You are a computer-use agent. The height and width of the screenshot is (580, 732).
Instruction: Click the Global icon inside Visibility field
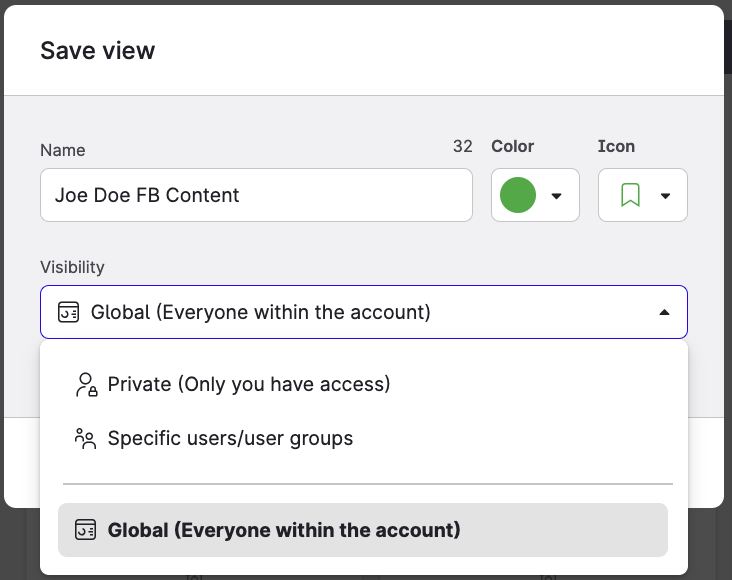[69, 312]
